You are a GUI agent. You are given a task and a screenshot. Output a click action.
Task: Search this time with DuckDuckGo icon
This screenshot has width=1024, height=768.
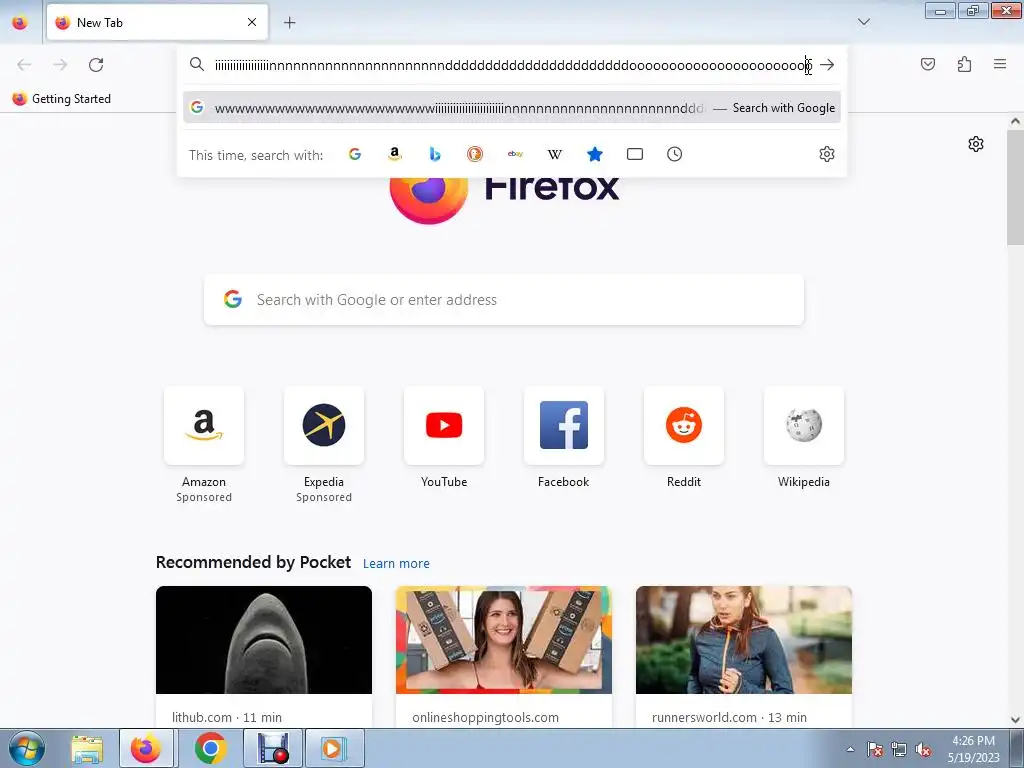[475, 154]
